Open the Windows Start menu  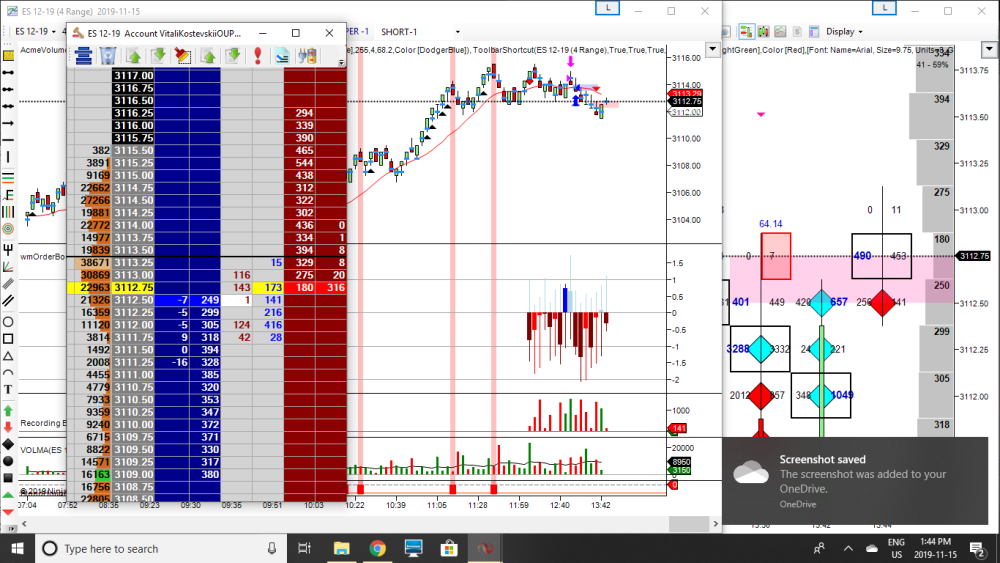(x=17, y=548)
